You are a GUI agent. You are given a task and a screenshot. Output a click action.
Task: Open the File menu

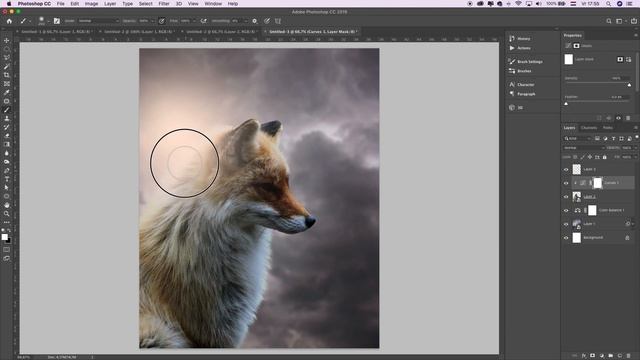point(60,4)
